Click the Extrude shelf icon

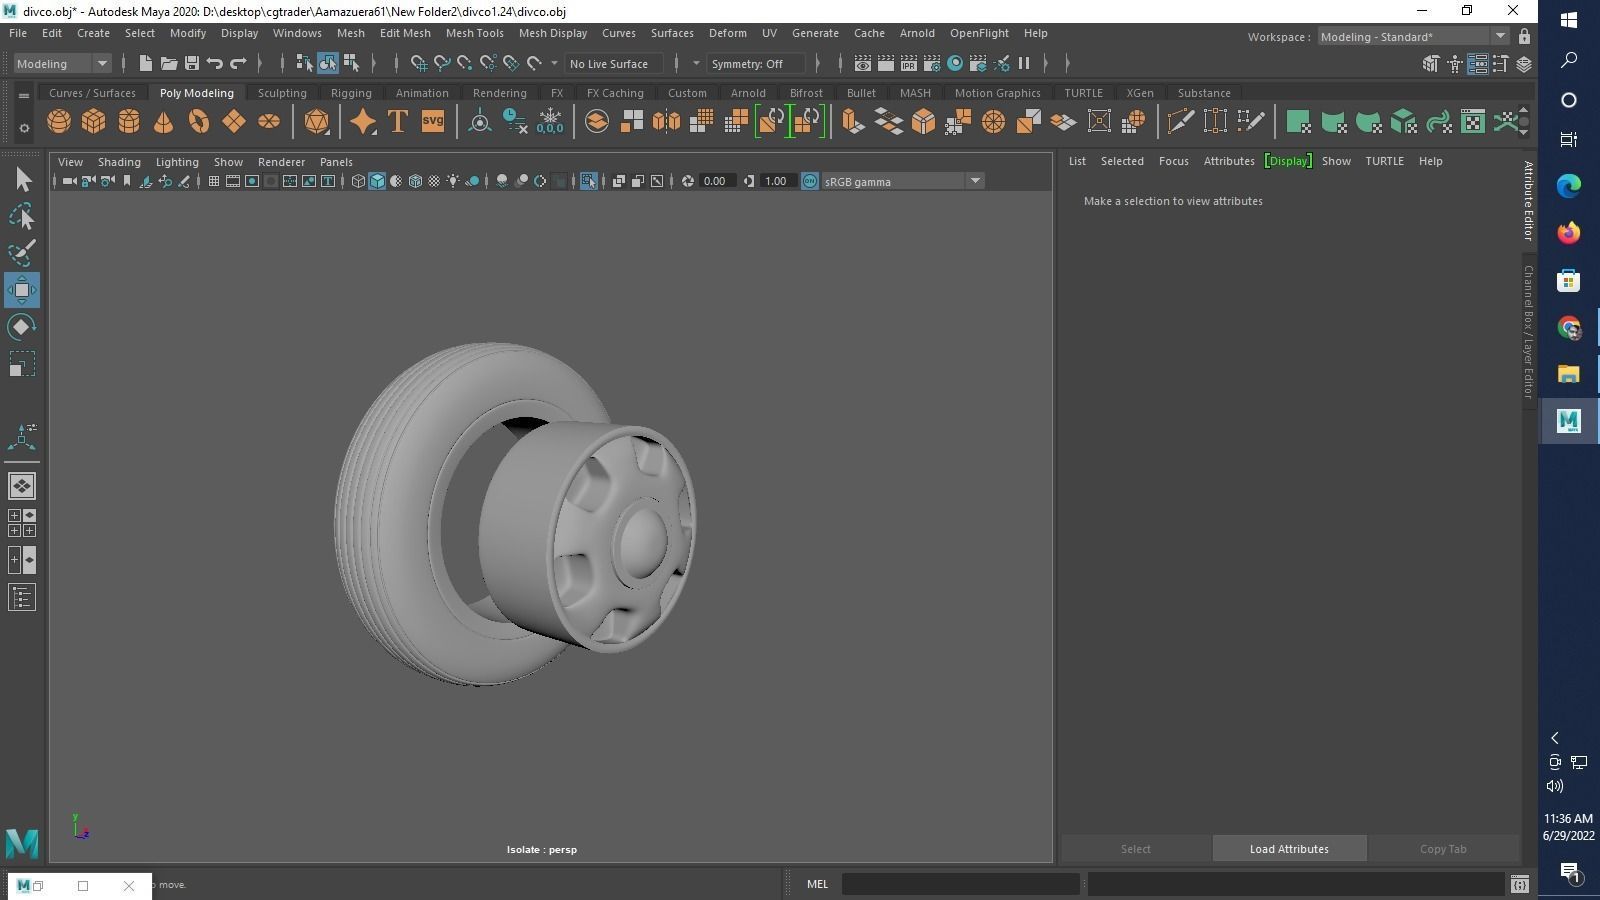(x=853, y=122)
